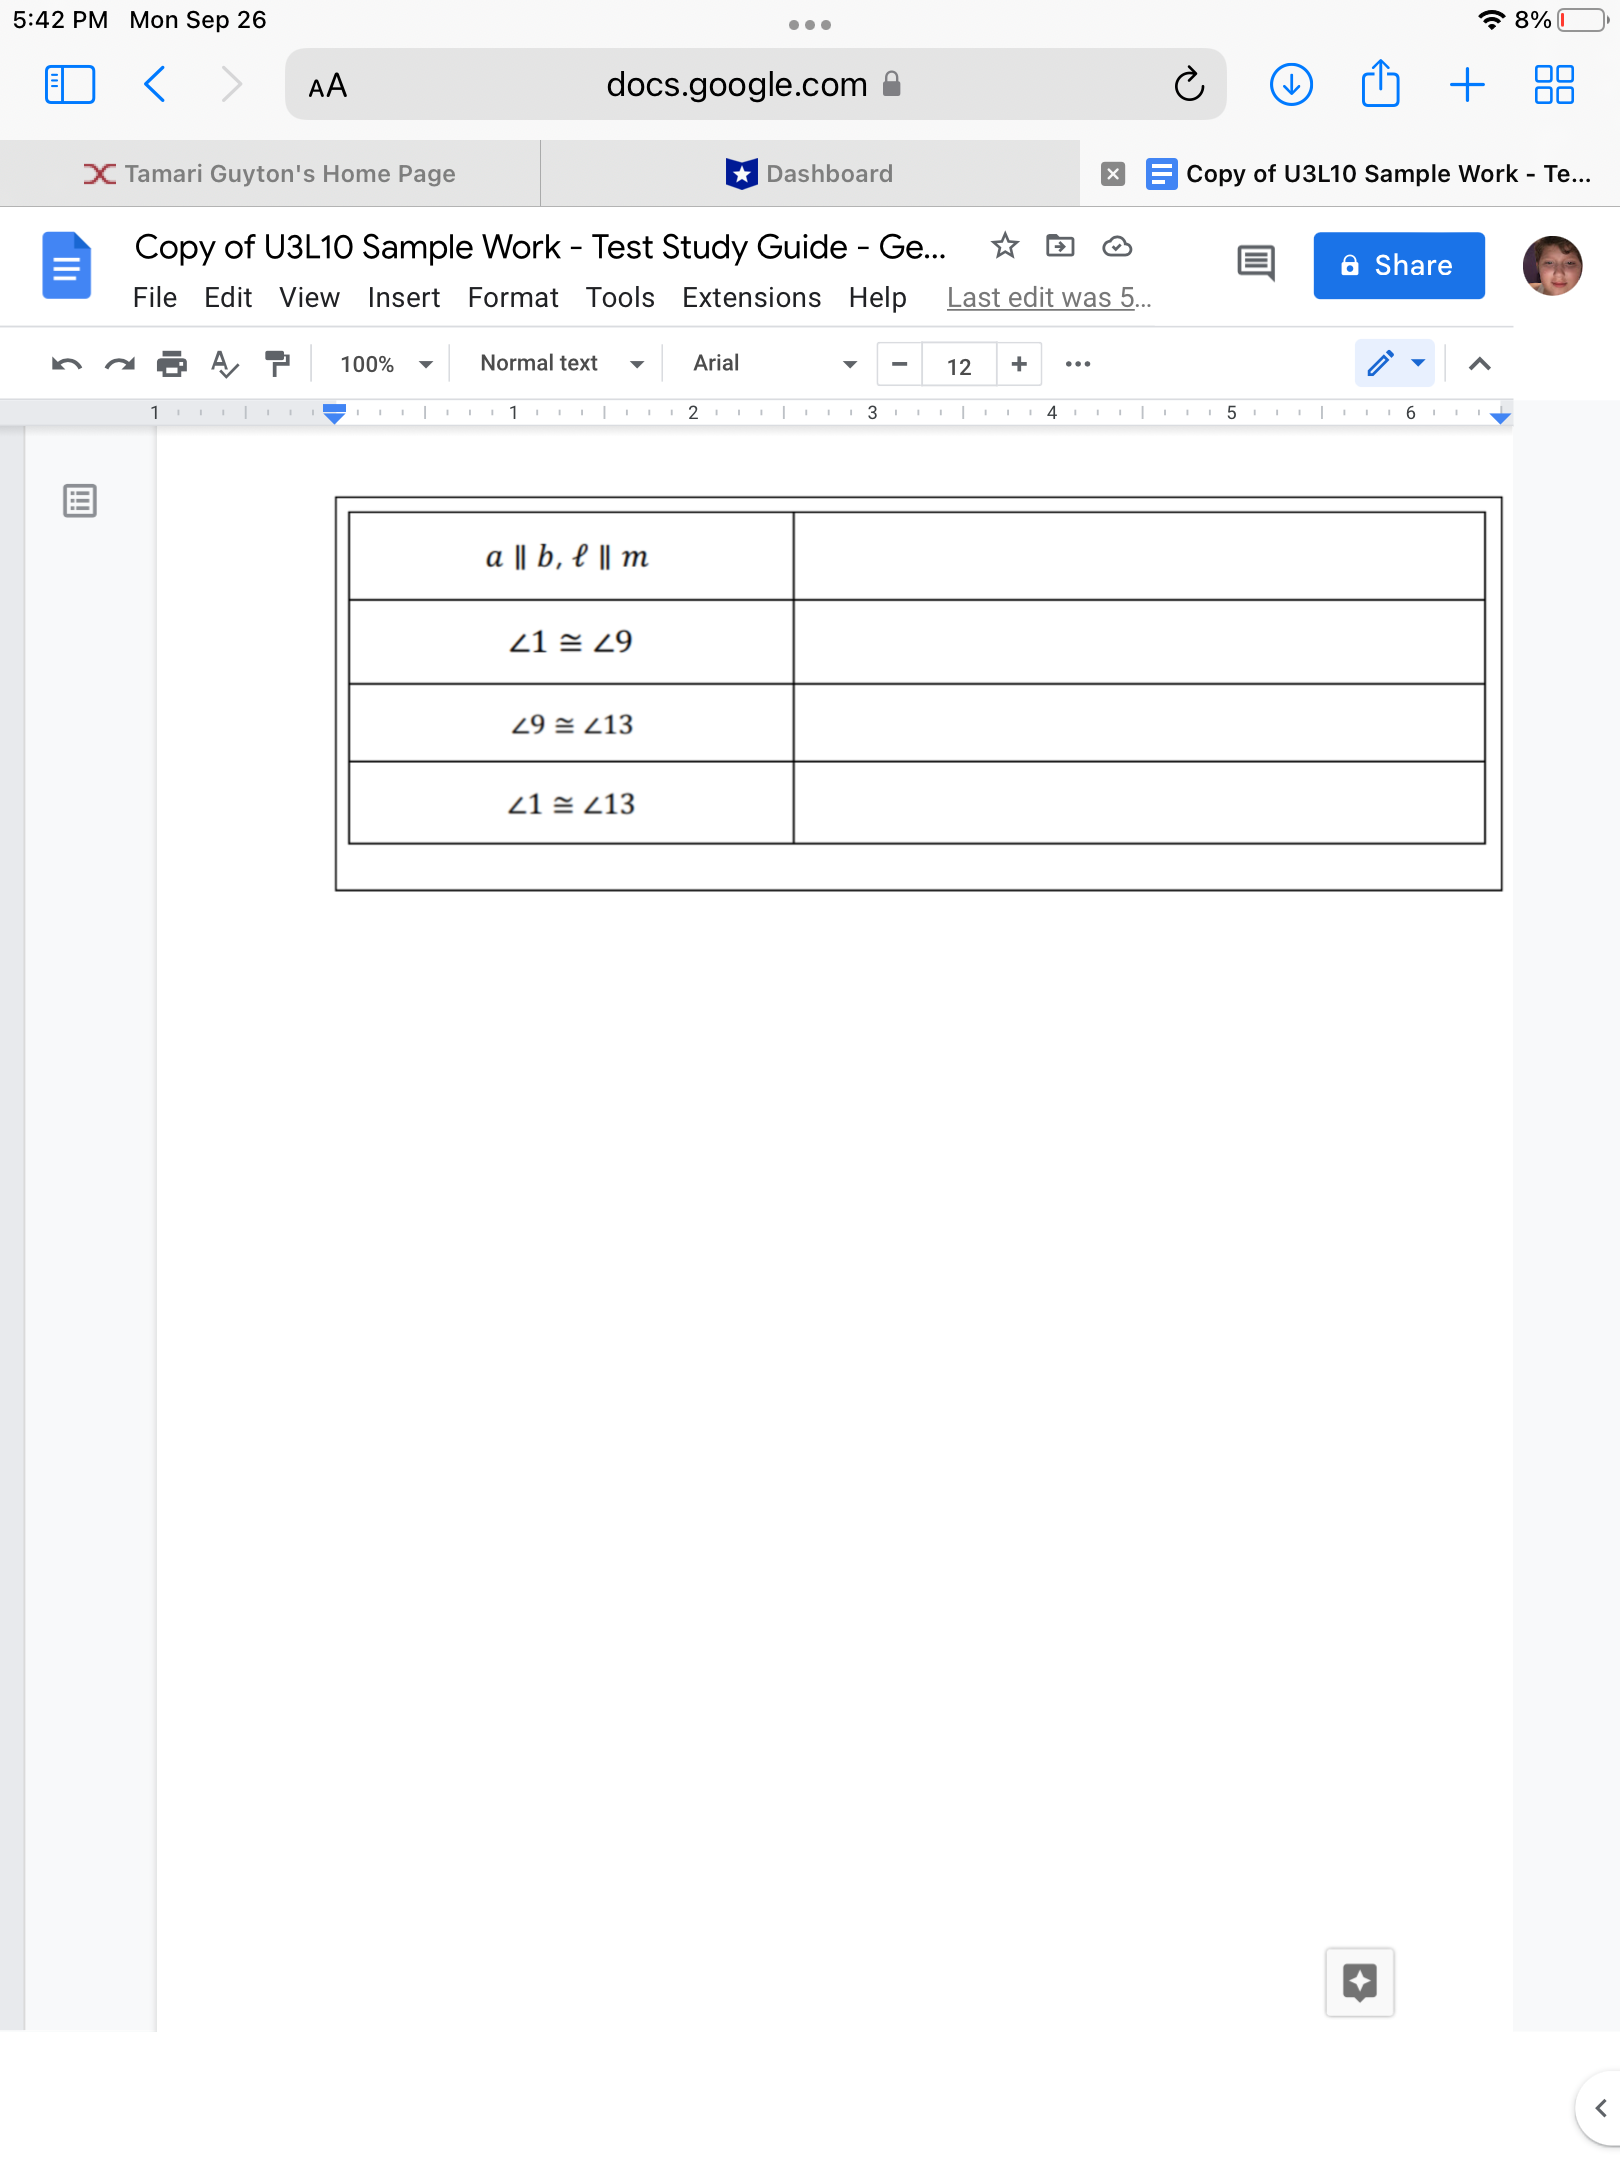
Task: Rename the document title
Action: coord(540,247)
